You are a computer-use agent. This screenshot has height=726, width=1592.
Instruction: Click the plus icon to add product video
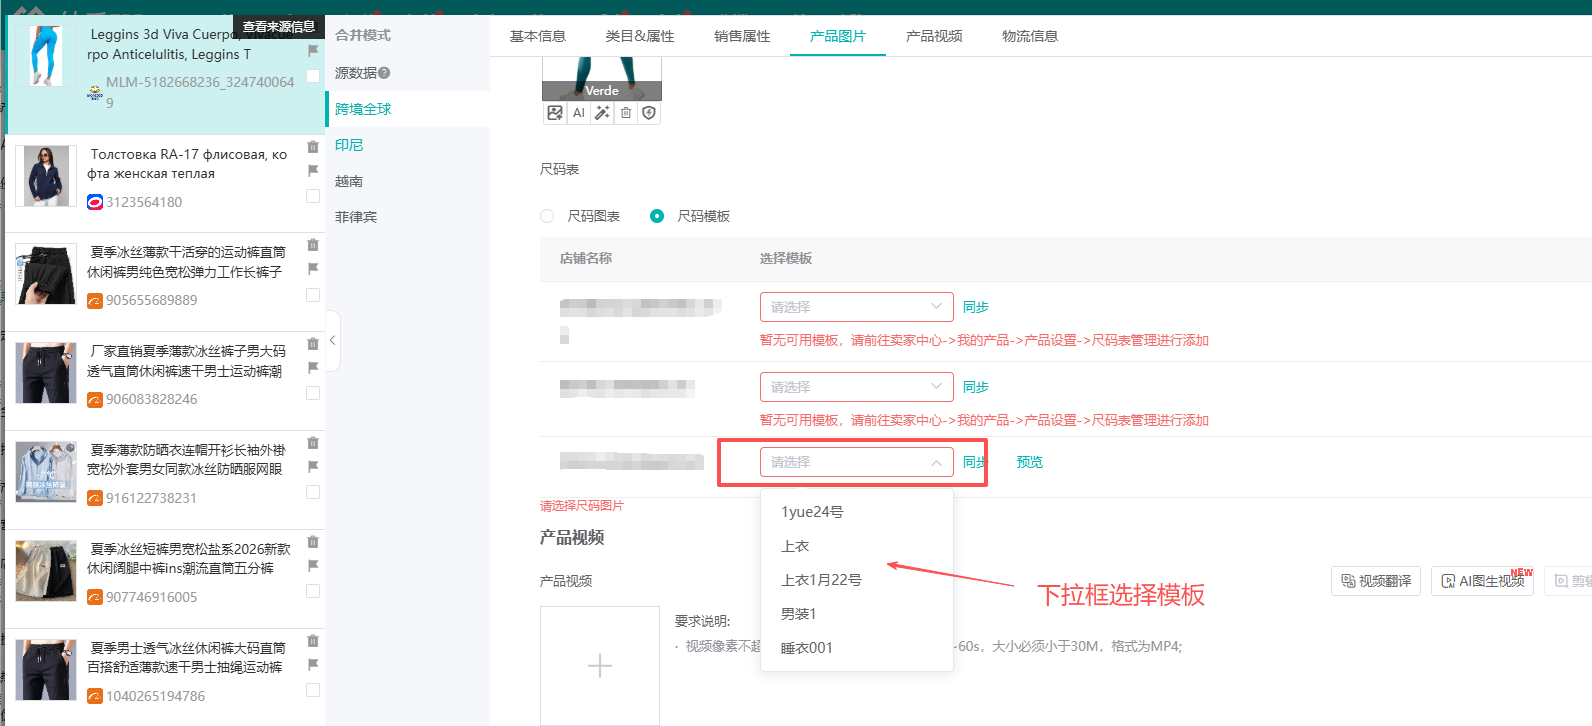click(600, 666)
